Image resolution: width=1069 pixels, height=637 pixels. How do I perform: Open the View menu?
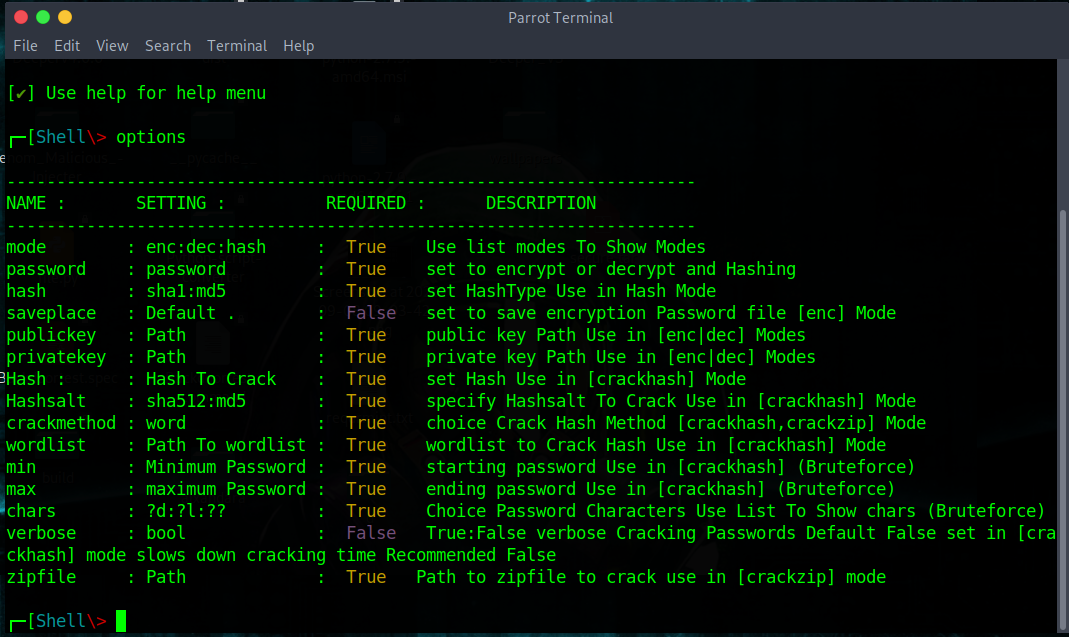click(x=112, y=46)
